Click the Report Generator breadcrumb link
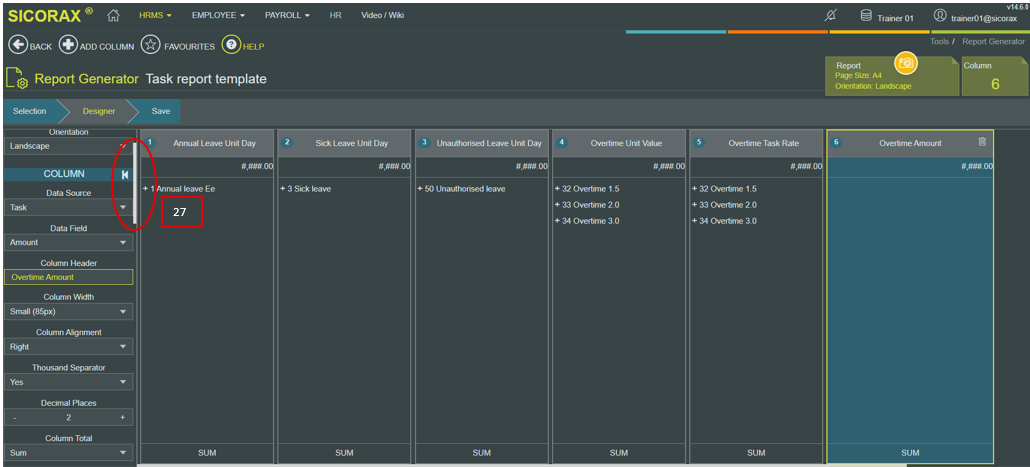Screen dimensions: 1030x467 993,41
